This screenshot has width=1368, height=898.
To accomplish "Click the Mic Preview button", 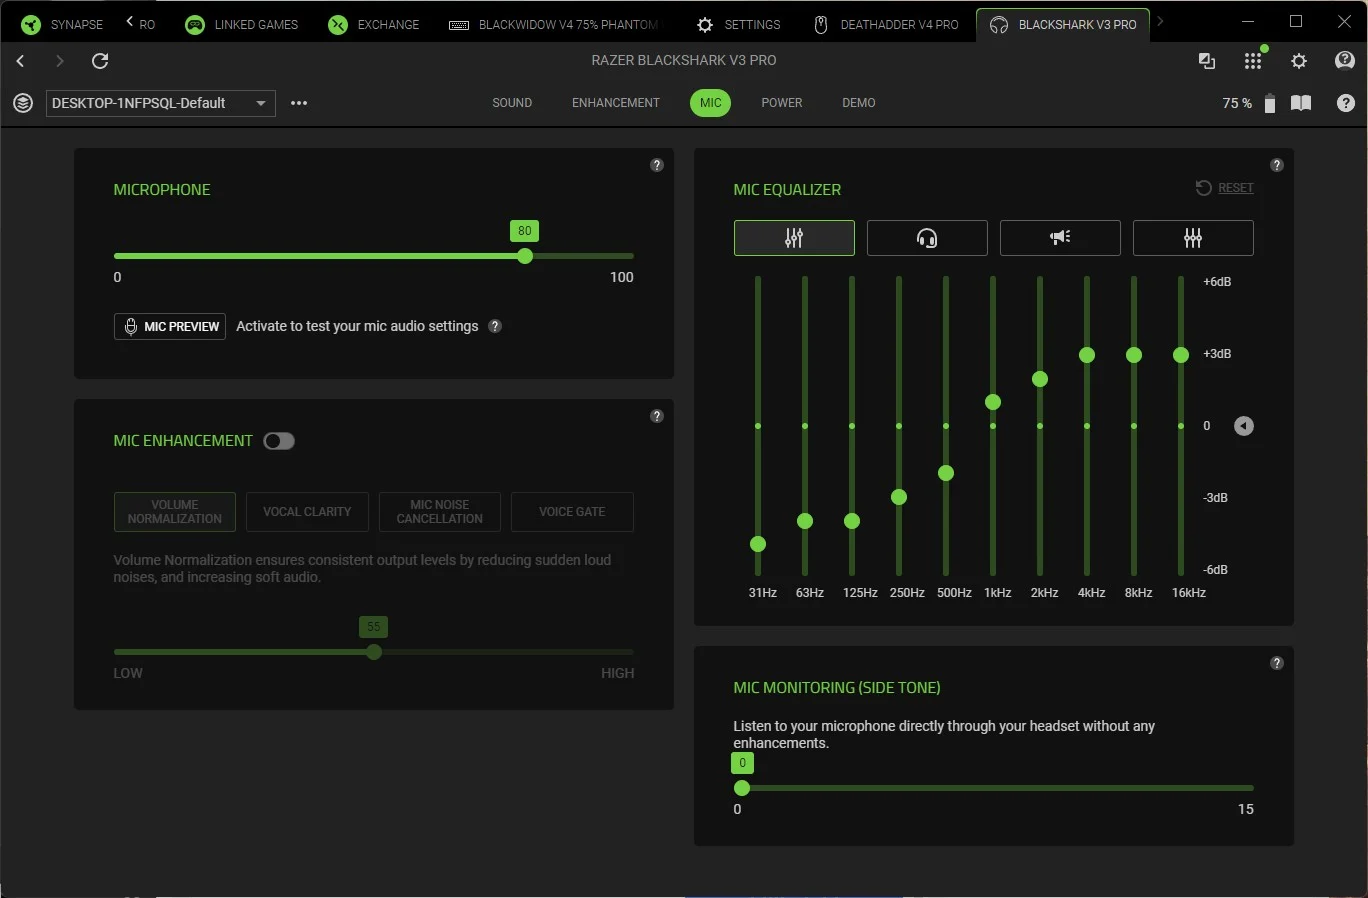I will (170, 327).
